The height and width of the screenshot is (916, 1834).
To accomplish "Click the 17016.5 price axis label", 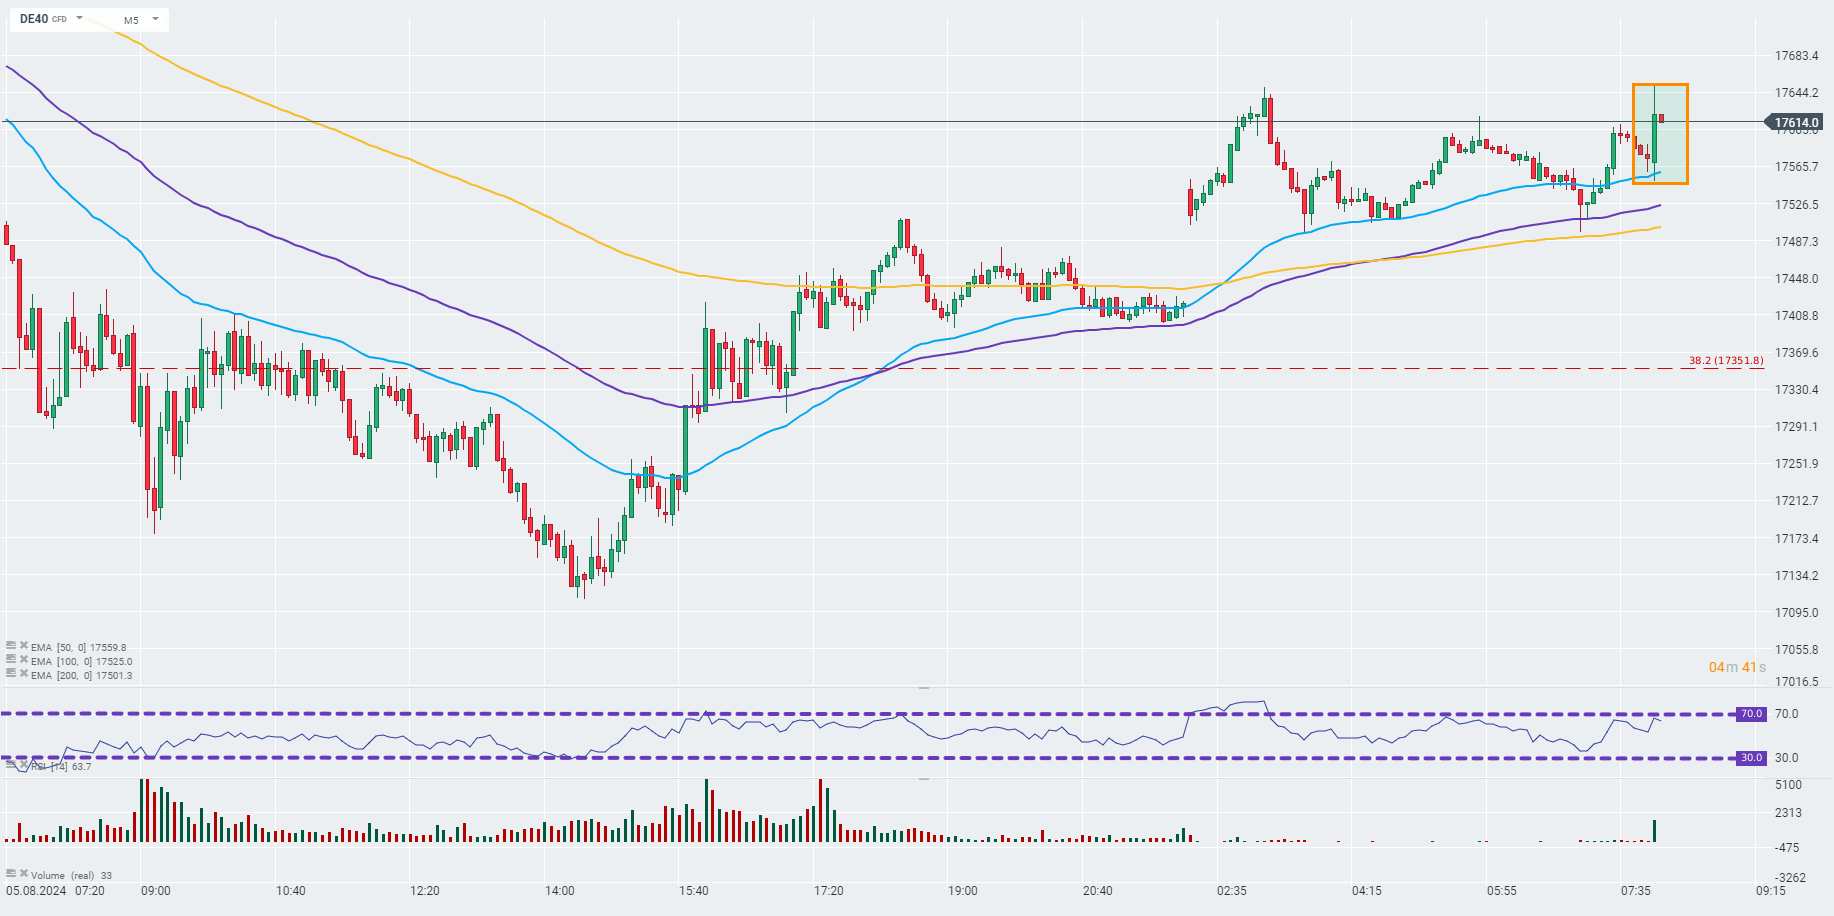I will [1797, 682].
